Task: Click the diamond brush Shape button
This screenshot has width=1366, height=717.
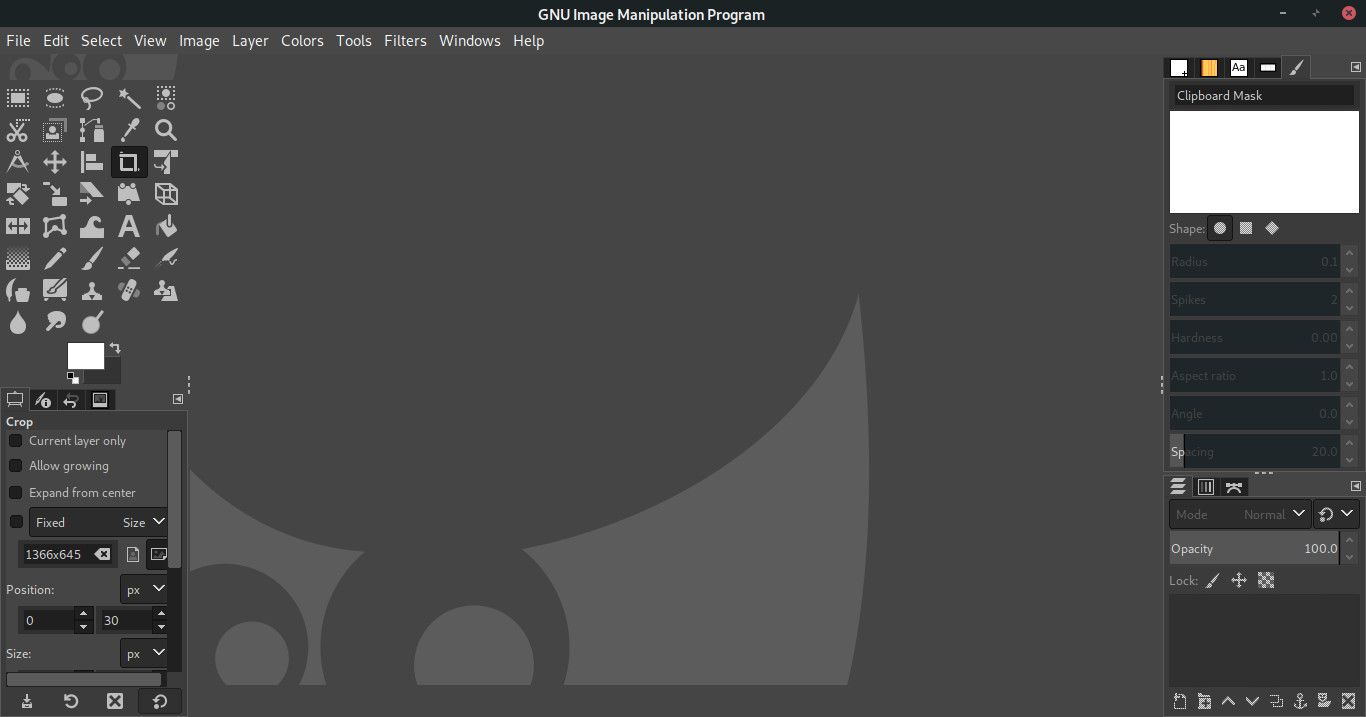Action: [x=1272, y=228]
